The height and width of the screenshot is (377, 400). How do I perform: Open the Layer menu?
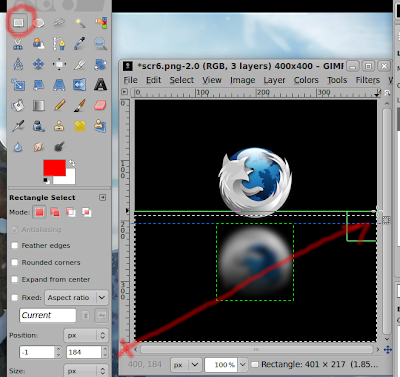(x=274, y=80)
